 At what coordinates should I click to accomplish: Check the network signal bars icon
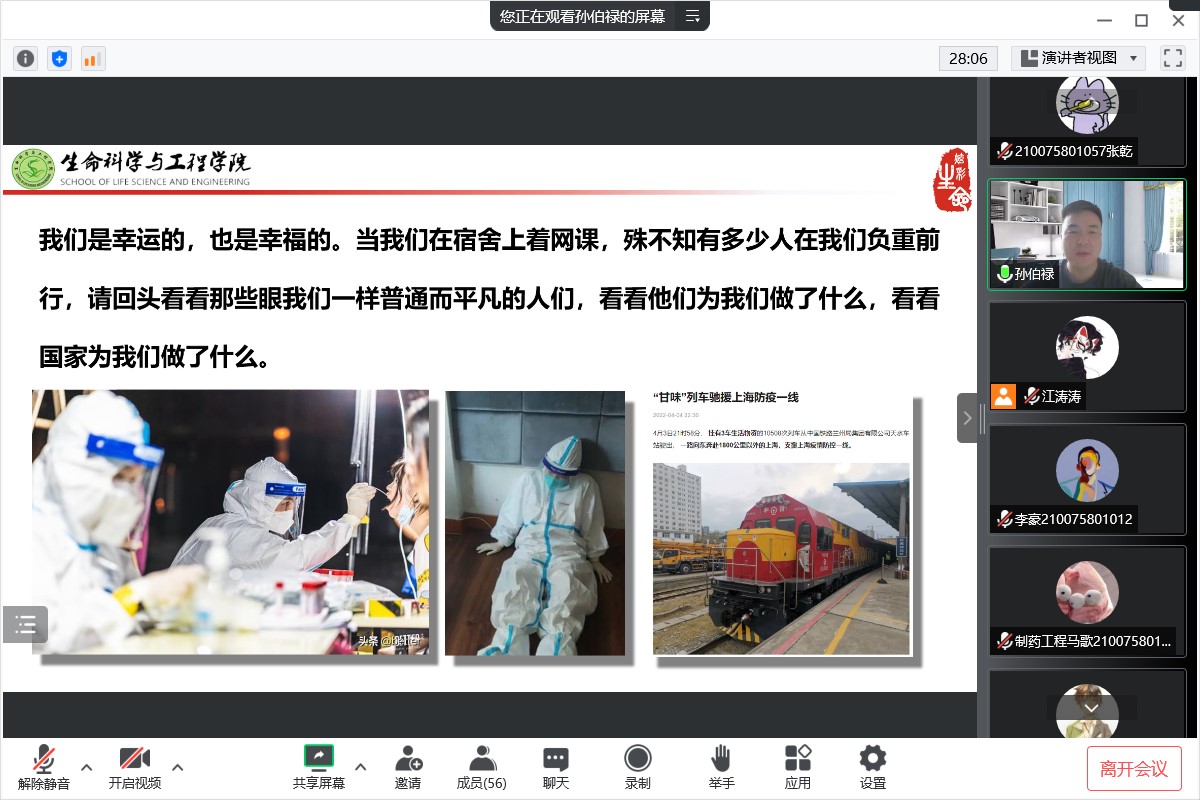[93, 58]
